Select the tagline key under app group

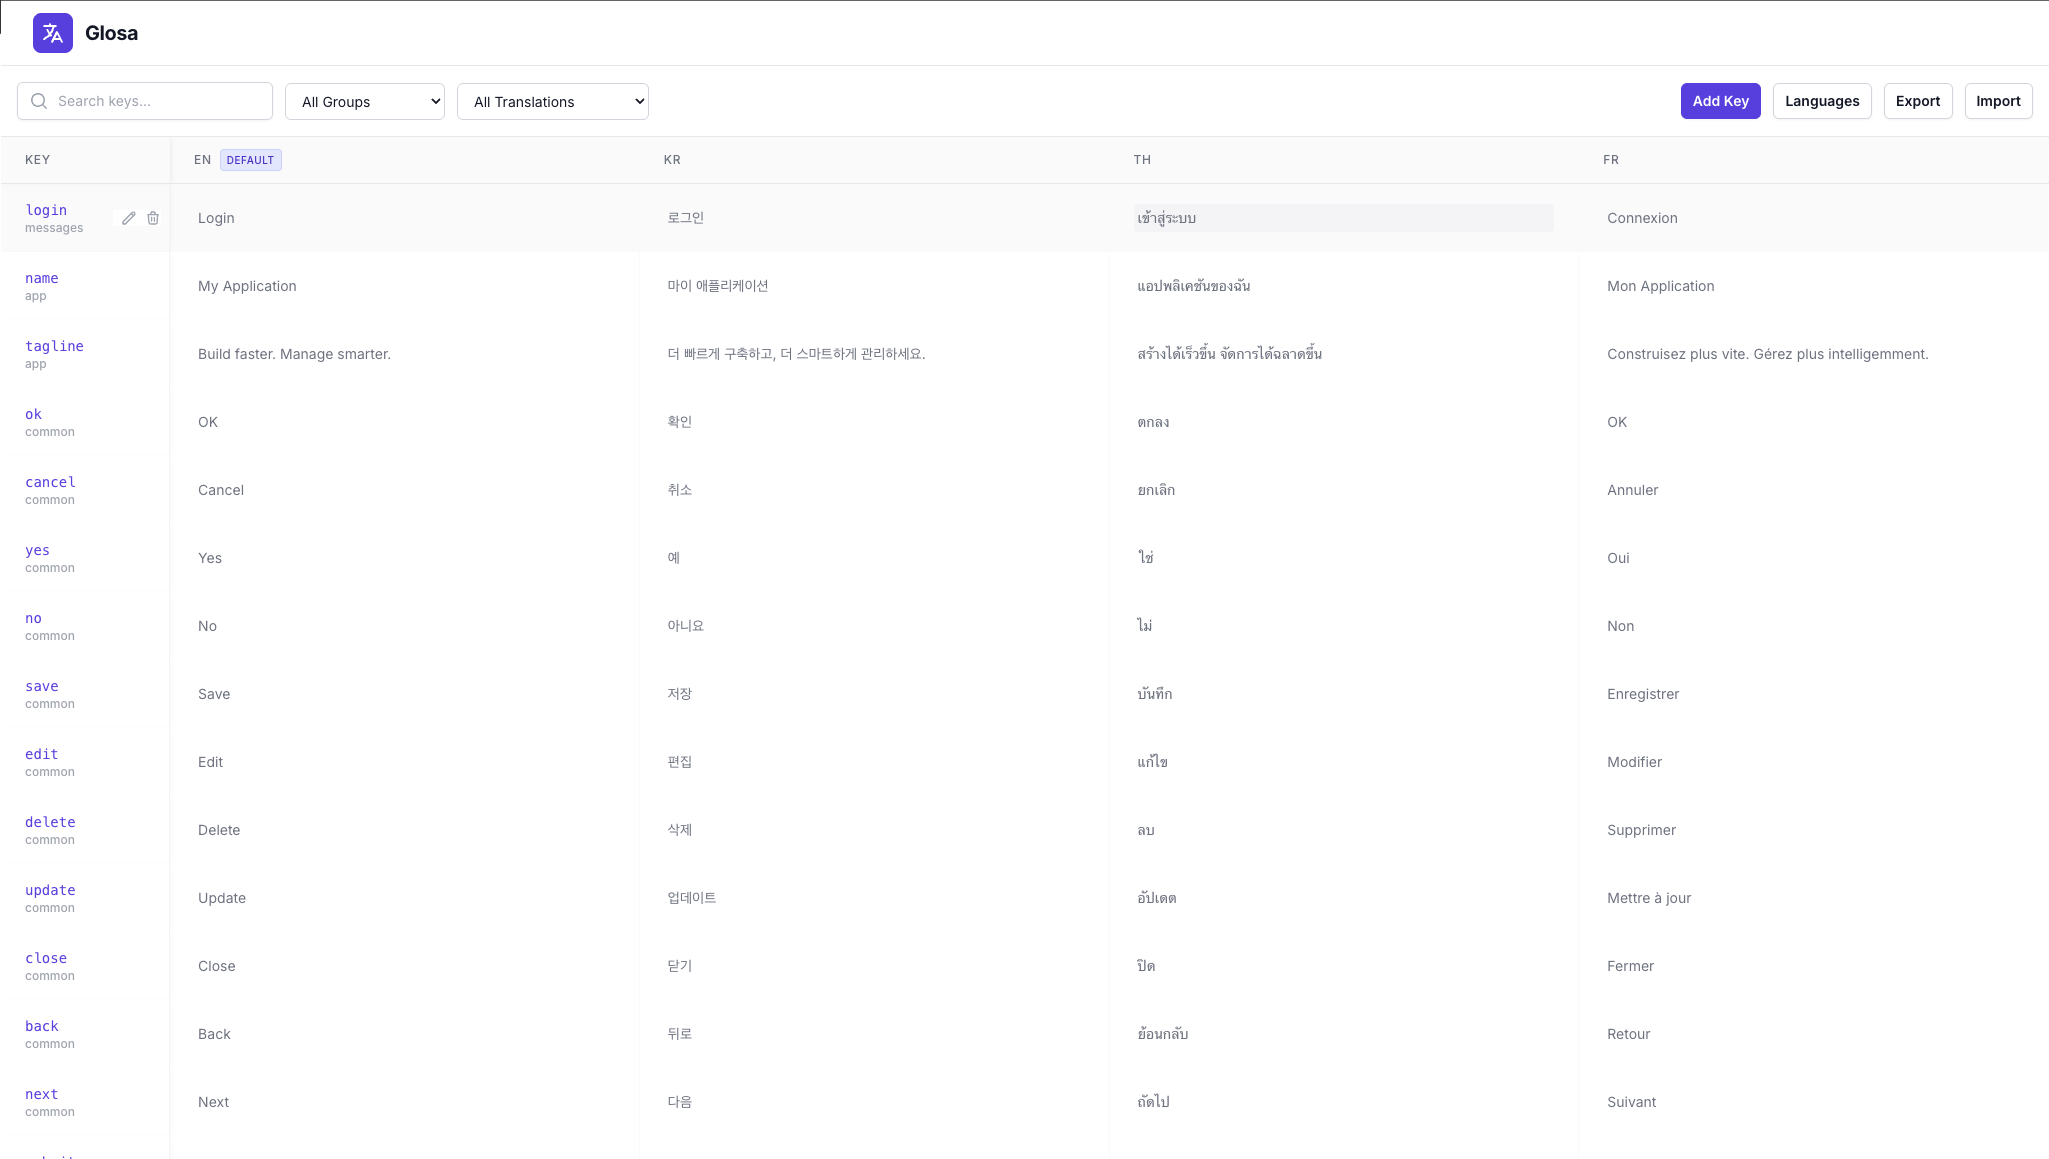pyautogui.click(x=54, y=346)
